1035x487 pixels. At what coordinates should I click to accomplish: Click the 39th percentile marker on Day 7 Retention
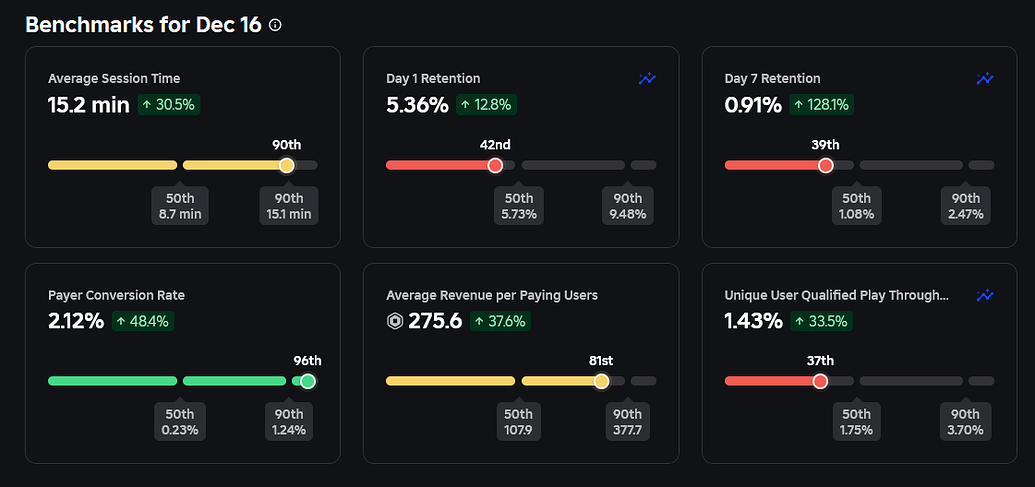pos(825,165)
